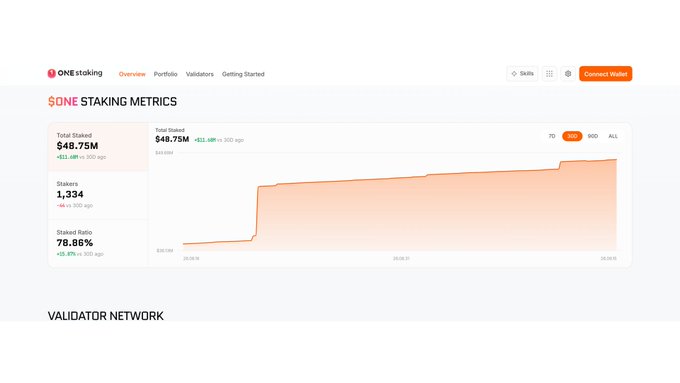Screen dimensions: 680x383
Task: Click the -44 vs 30D ago text
Action: pyautogui.click(x=75, y=206)
